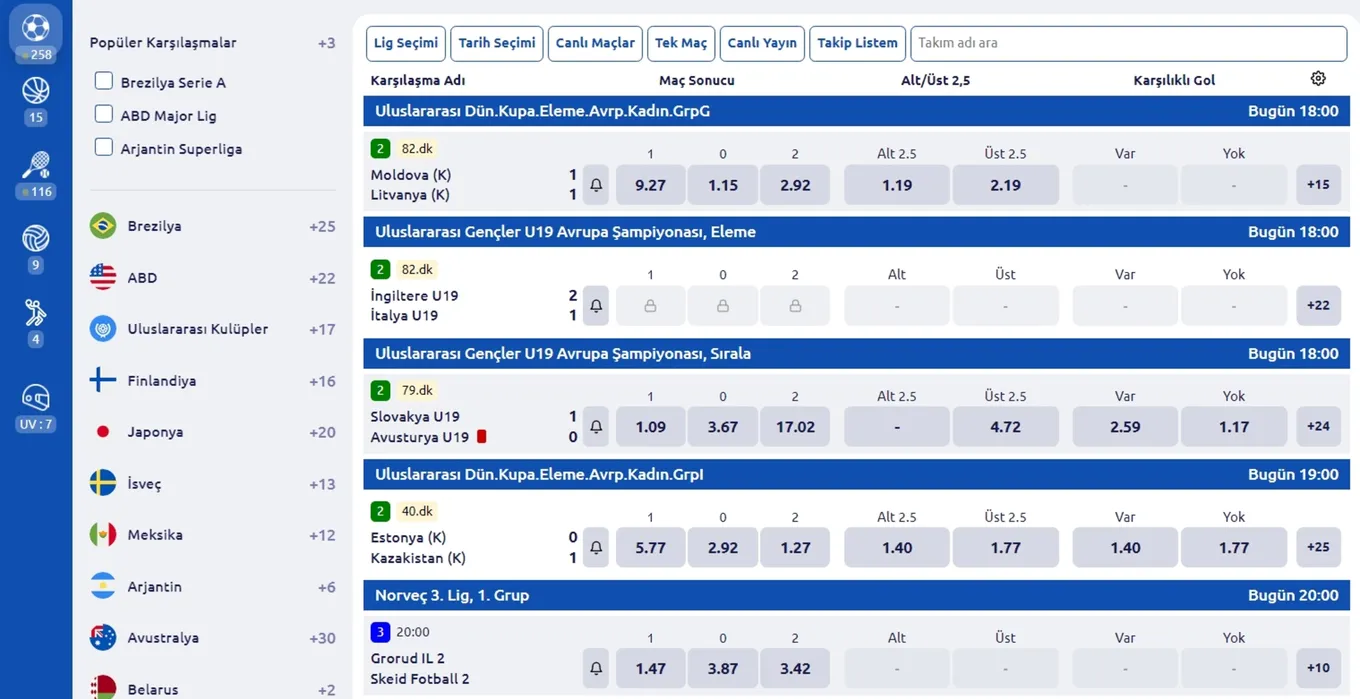The height and width of the screenshot is (699, 1360).
Task: Switch to the Takip Listem tab
Action: point(857,43)
